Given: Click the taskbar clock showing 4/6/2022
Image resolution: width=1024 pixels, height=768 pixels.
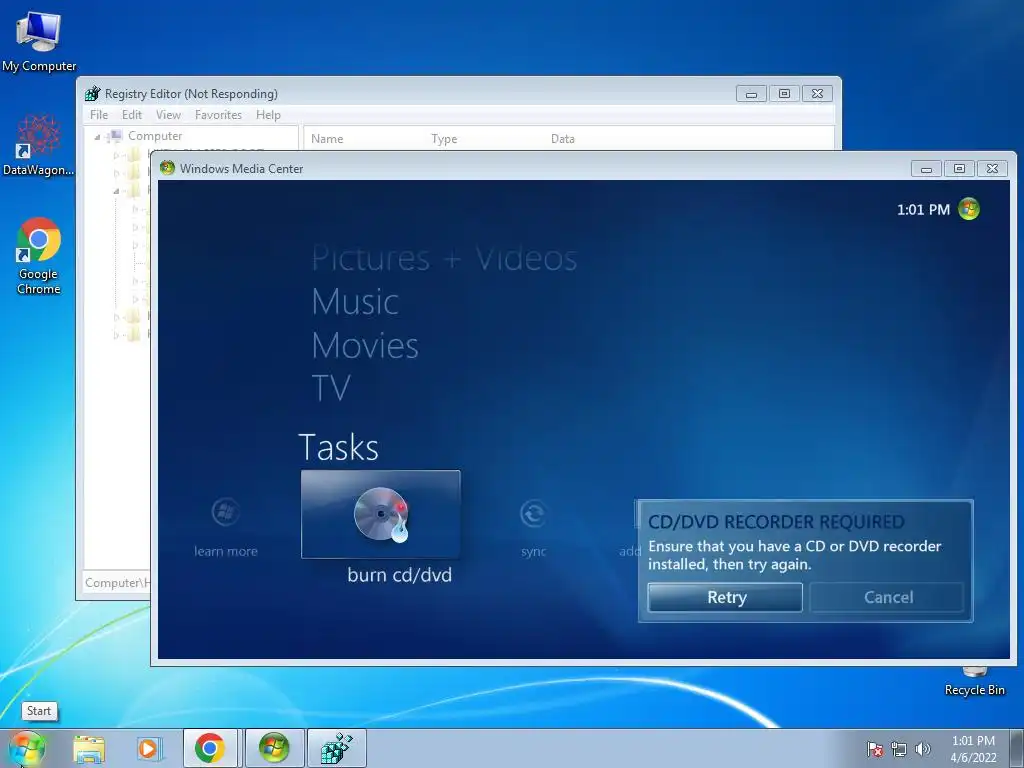Looking at the screenshot, I should [973, 749].
